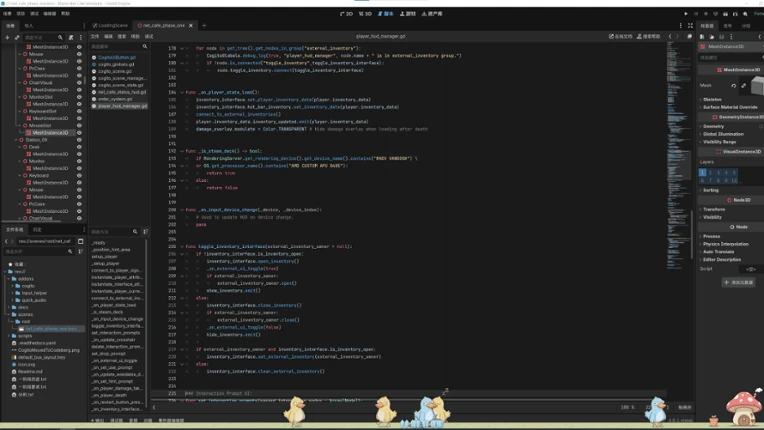Toggle visibility of MouseSlot node
This screenshot has height=430, width=764.
click(79, 126)
